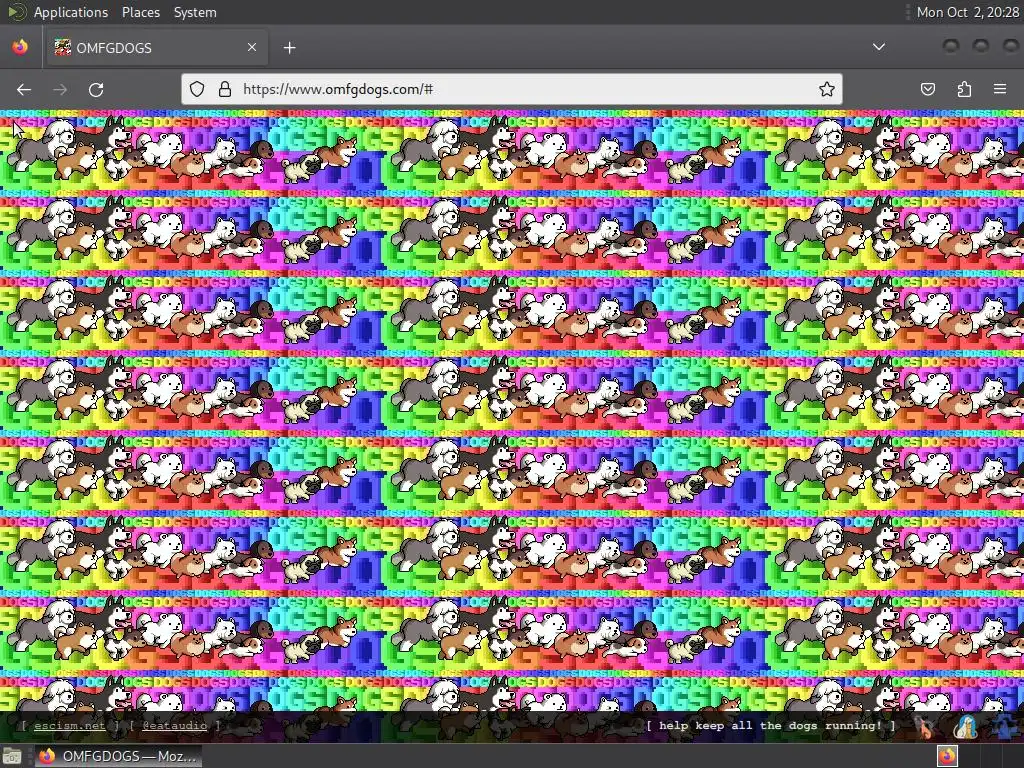Select the OMFGDOGS browser tab

click(155, 47)
